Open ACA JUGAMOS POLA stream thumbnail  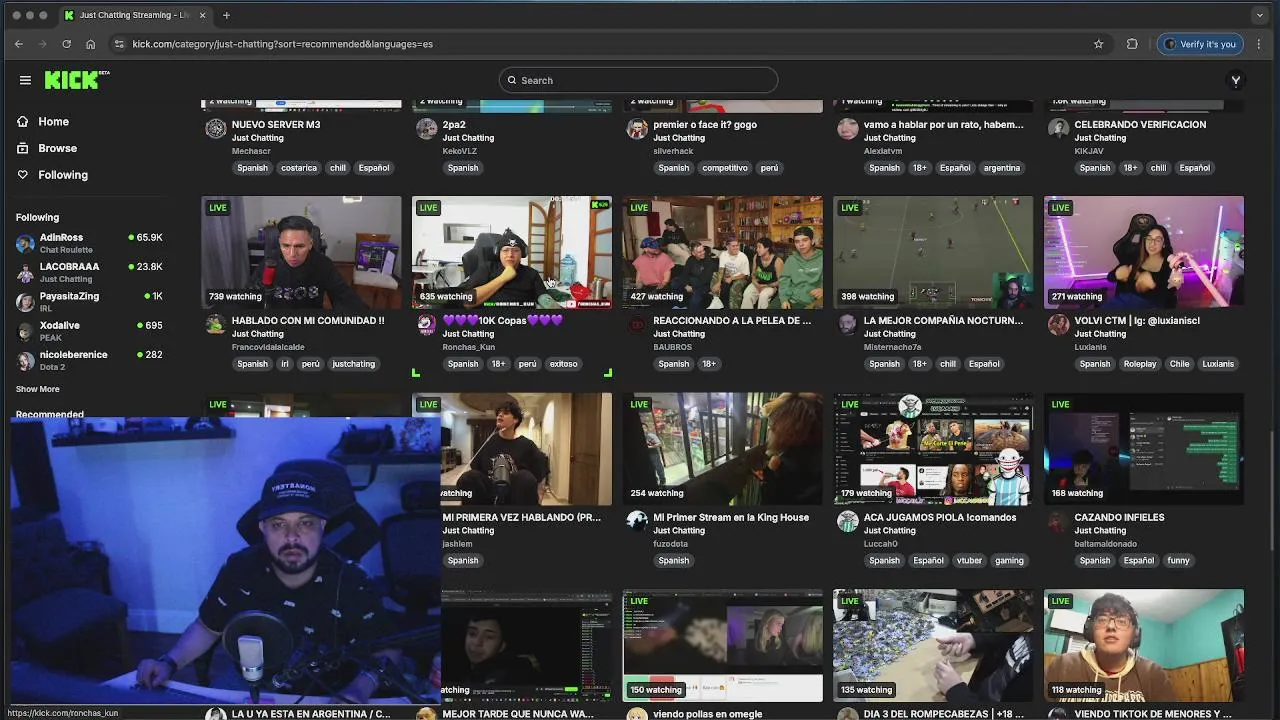933,449
